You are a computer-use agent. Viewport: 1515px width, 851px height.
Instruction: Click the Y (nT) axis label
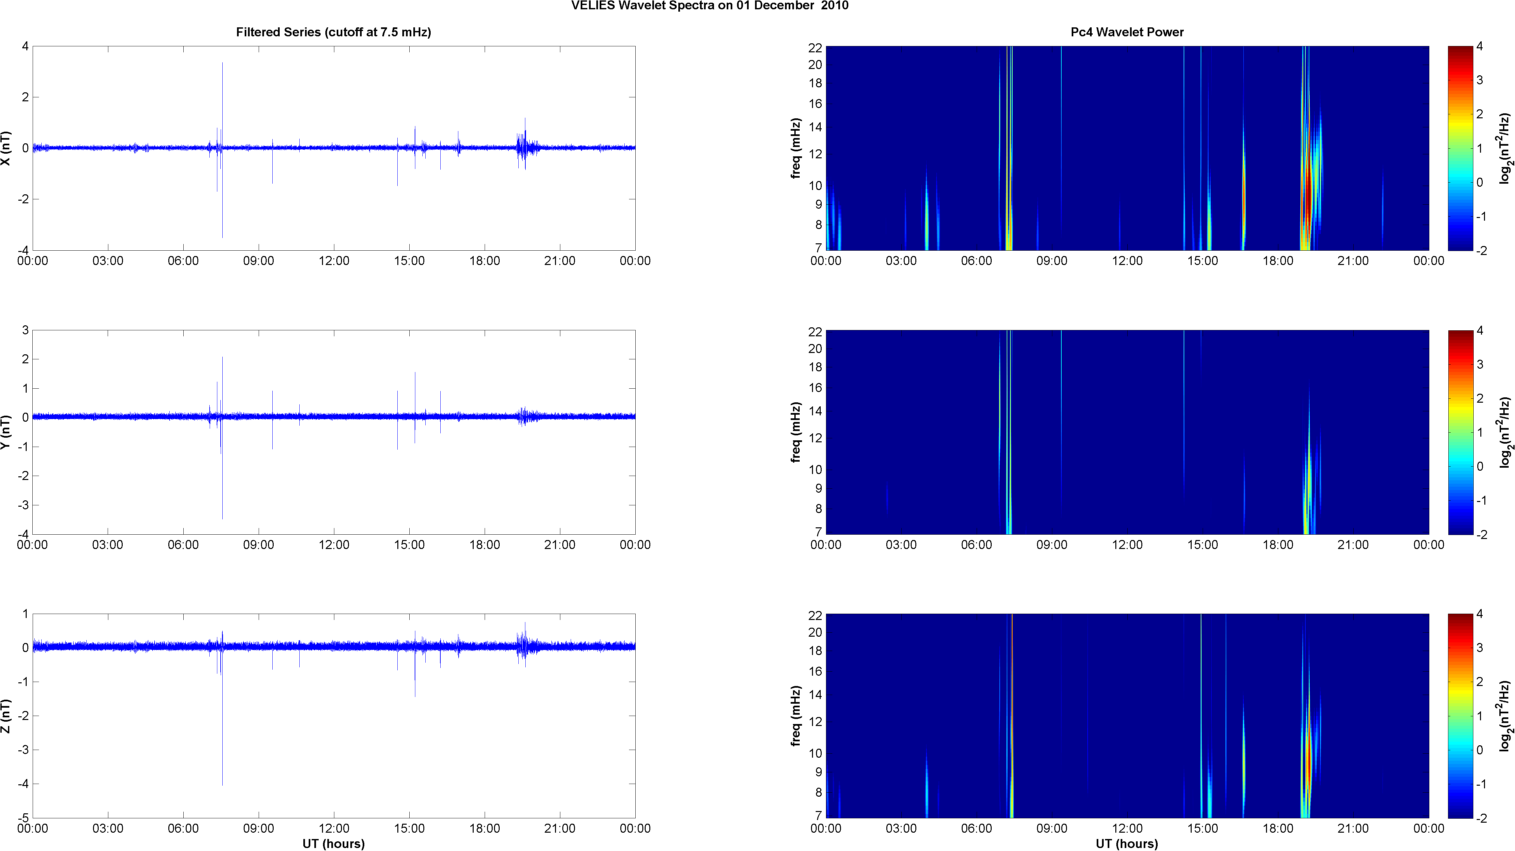point(7,432)
